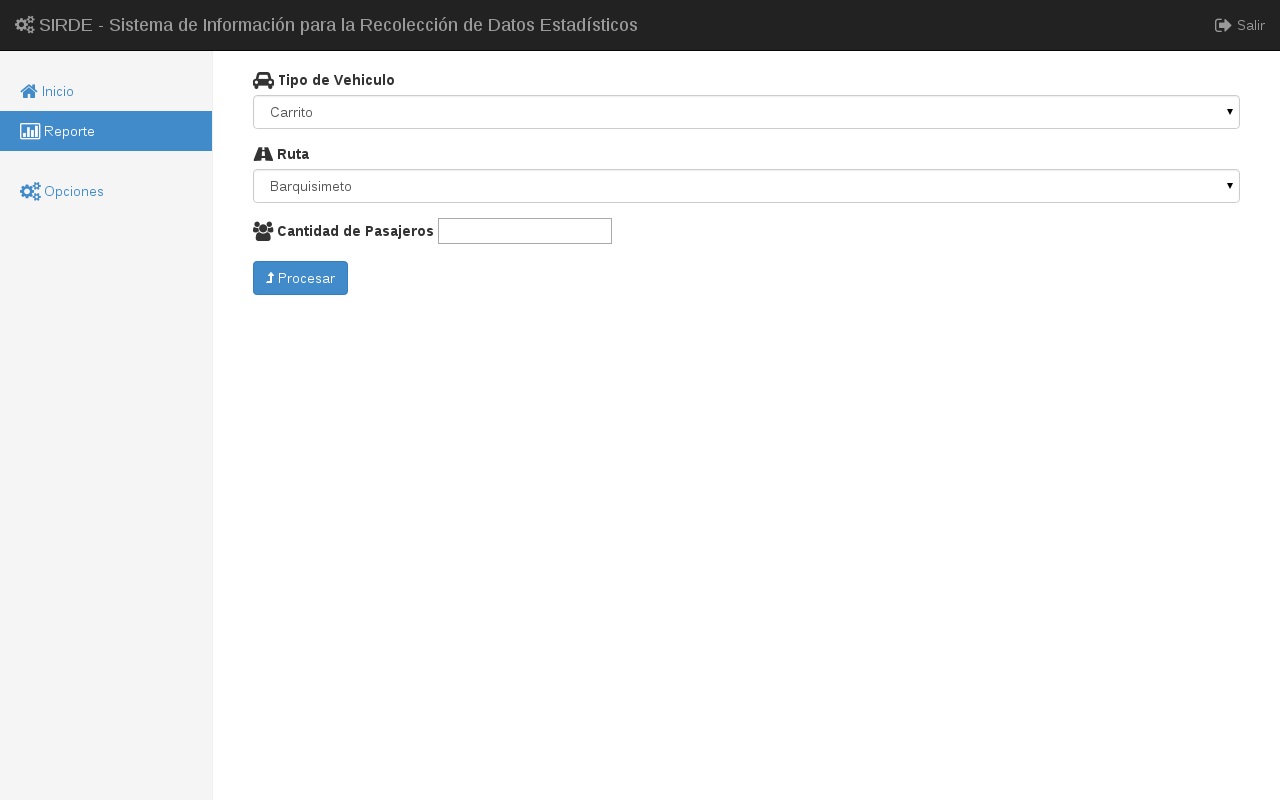Click the group icon by Cantidad de Pasajeros
The image size is (1280, 800).
click(263, 231)
